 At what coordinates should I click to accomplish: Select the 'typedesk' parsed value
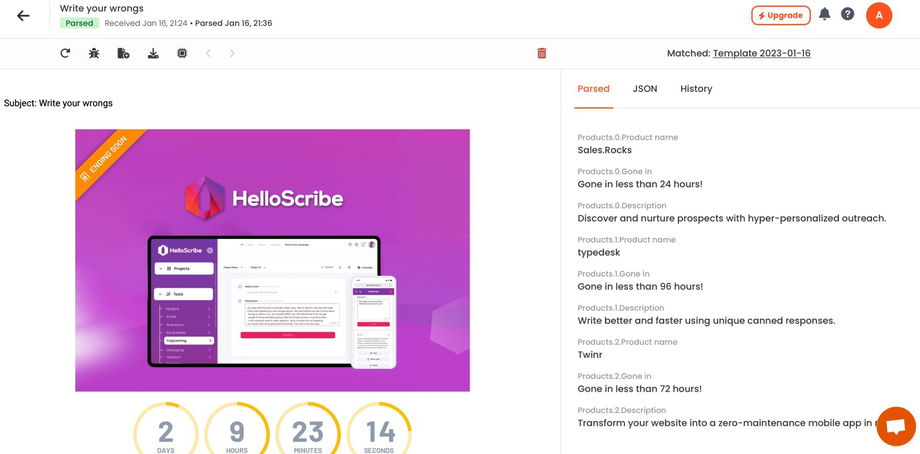point(598,253)
